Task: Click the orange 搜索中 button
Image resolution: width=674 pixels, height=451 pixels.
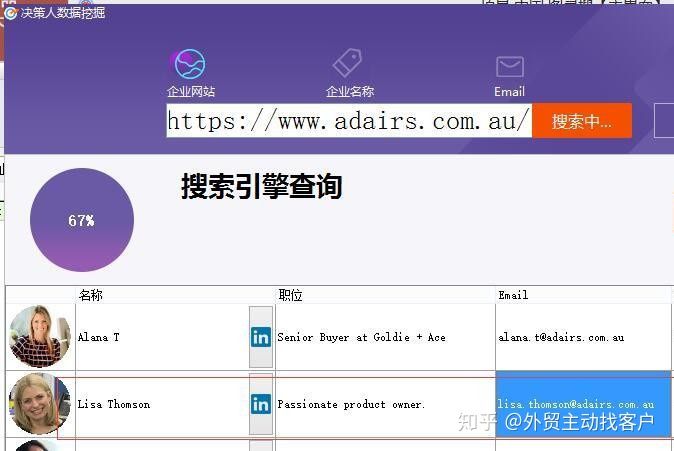Action: point(582,121)
